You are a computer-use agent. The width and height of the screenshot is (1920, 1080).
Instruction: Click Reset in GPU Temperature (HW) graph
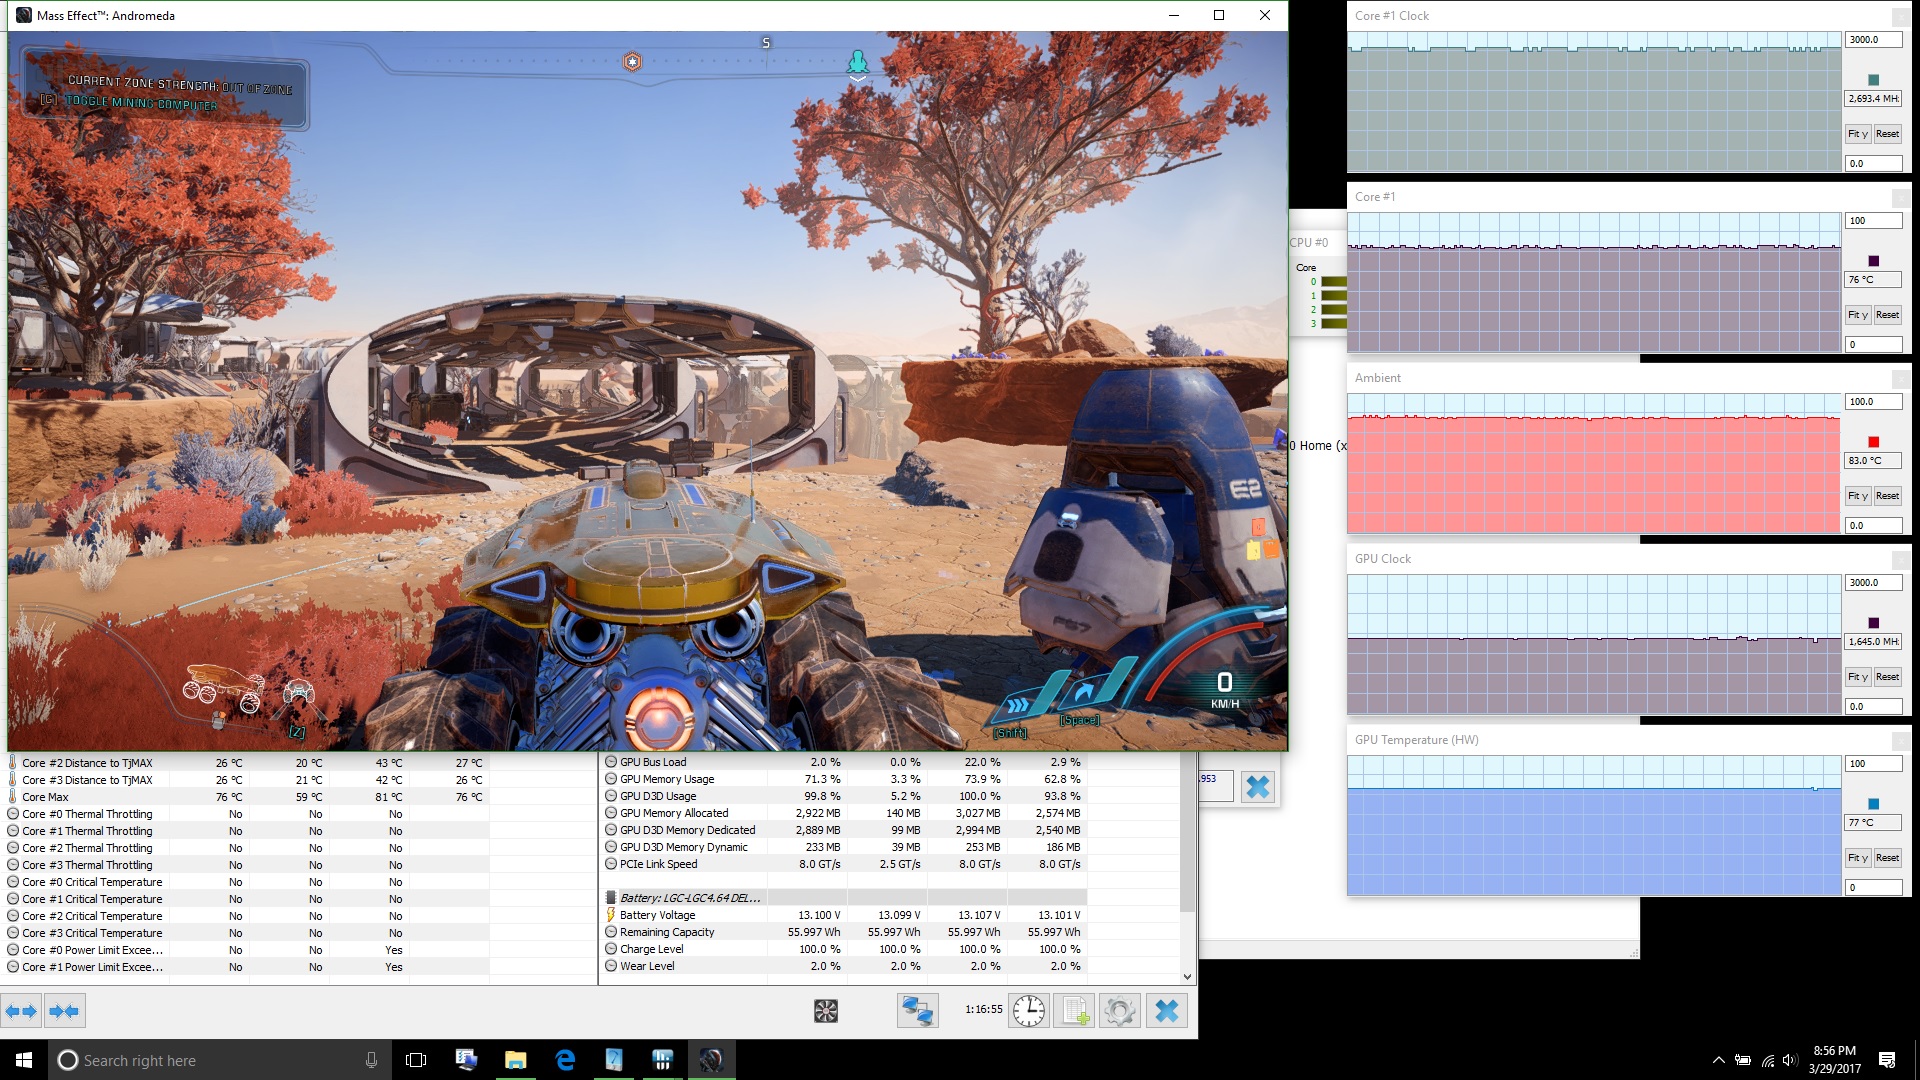(x=1887, y=858)
